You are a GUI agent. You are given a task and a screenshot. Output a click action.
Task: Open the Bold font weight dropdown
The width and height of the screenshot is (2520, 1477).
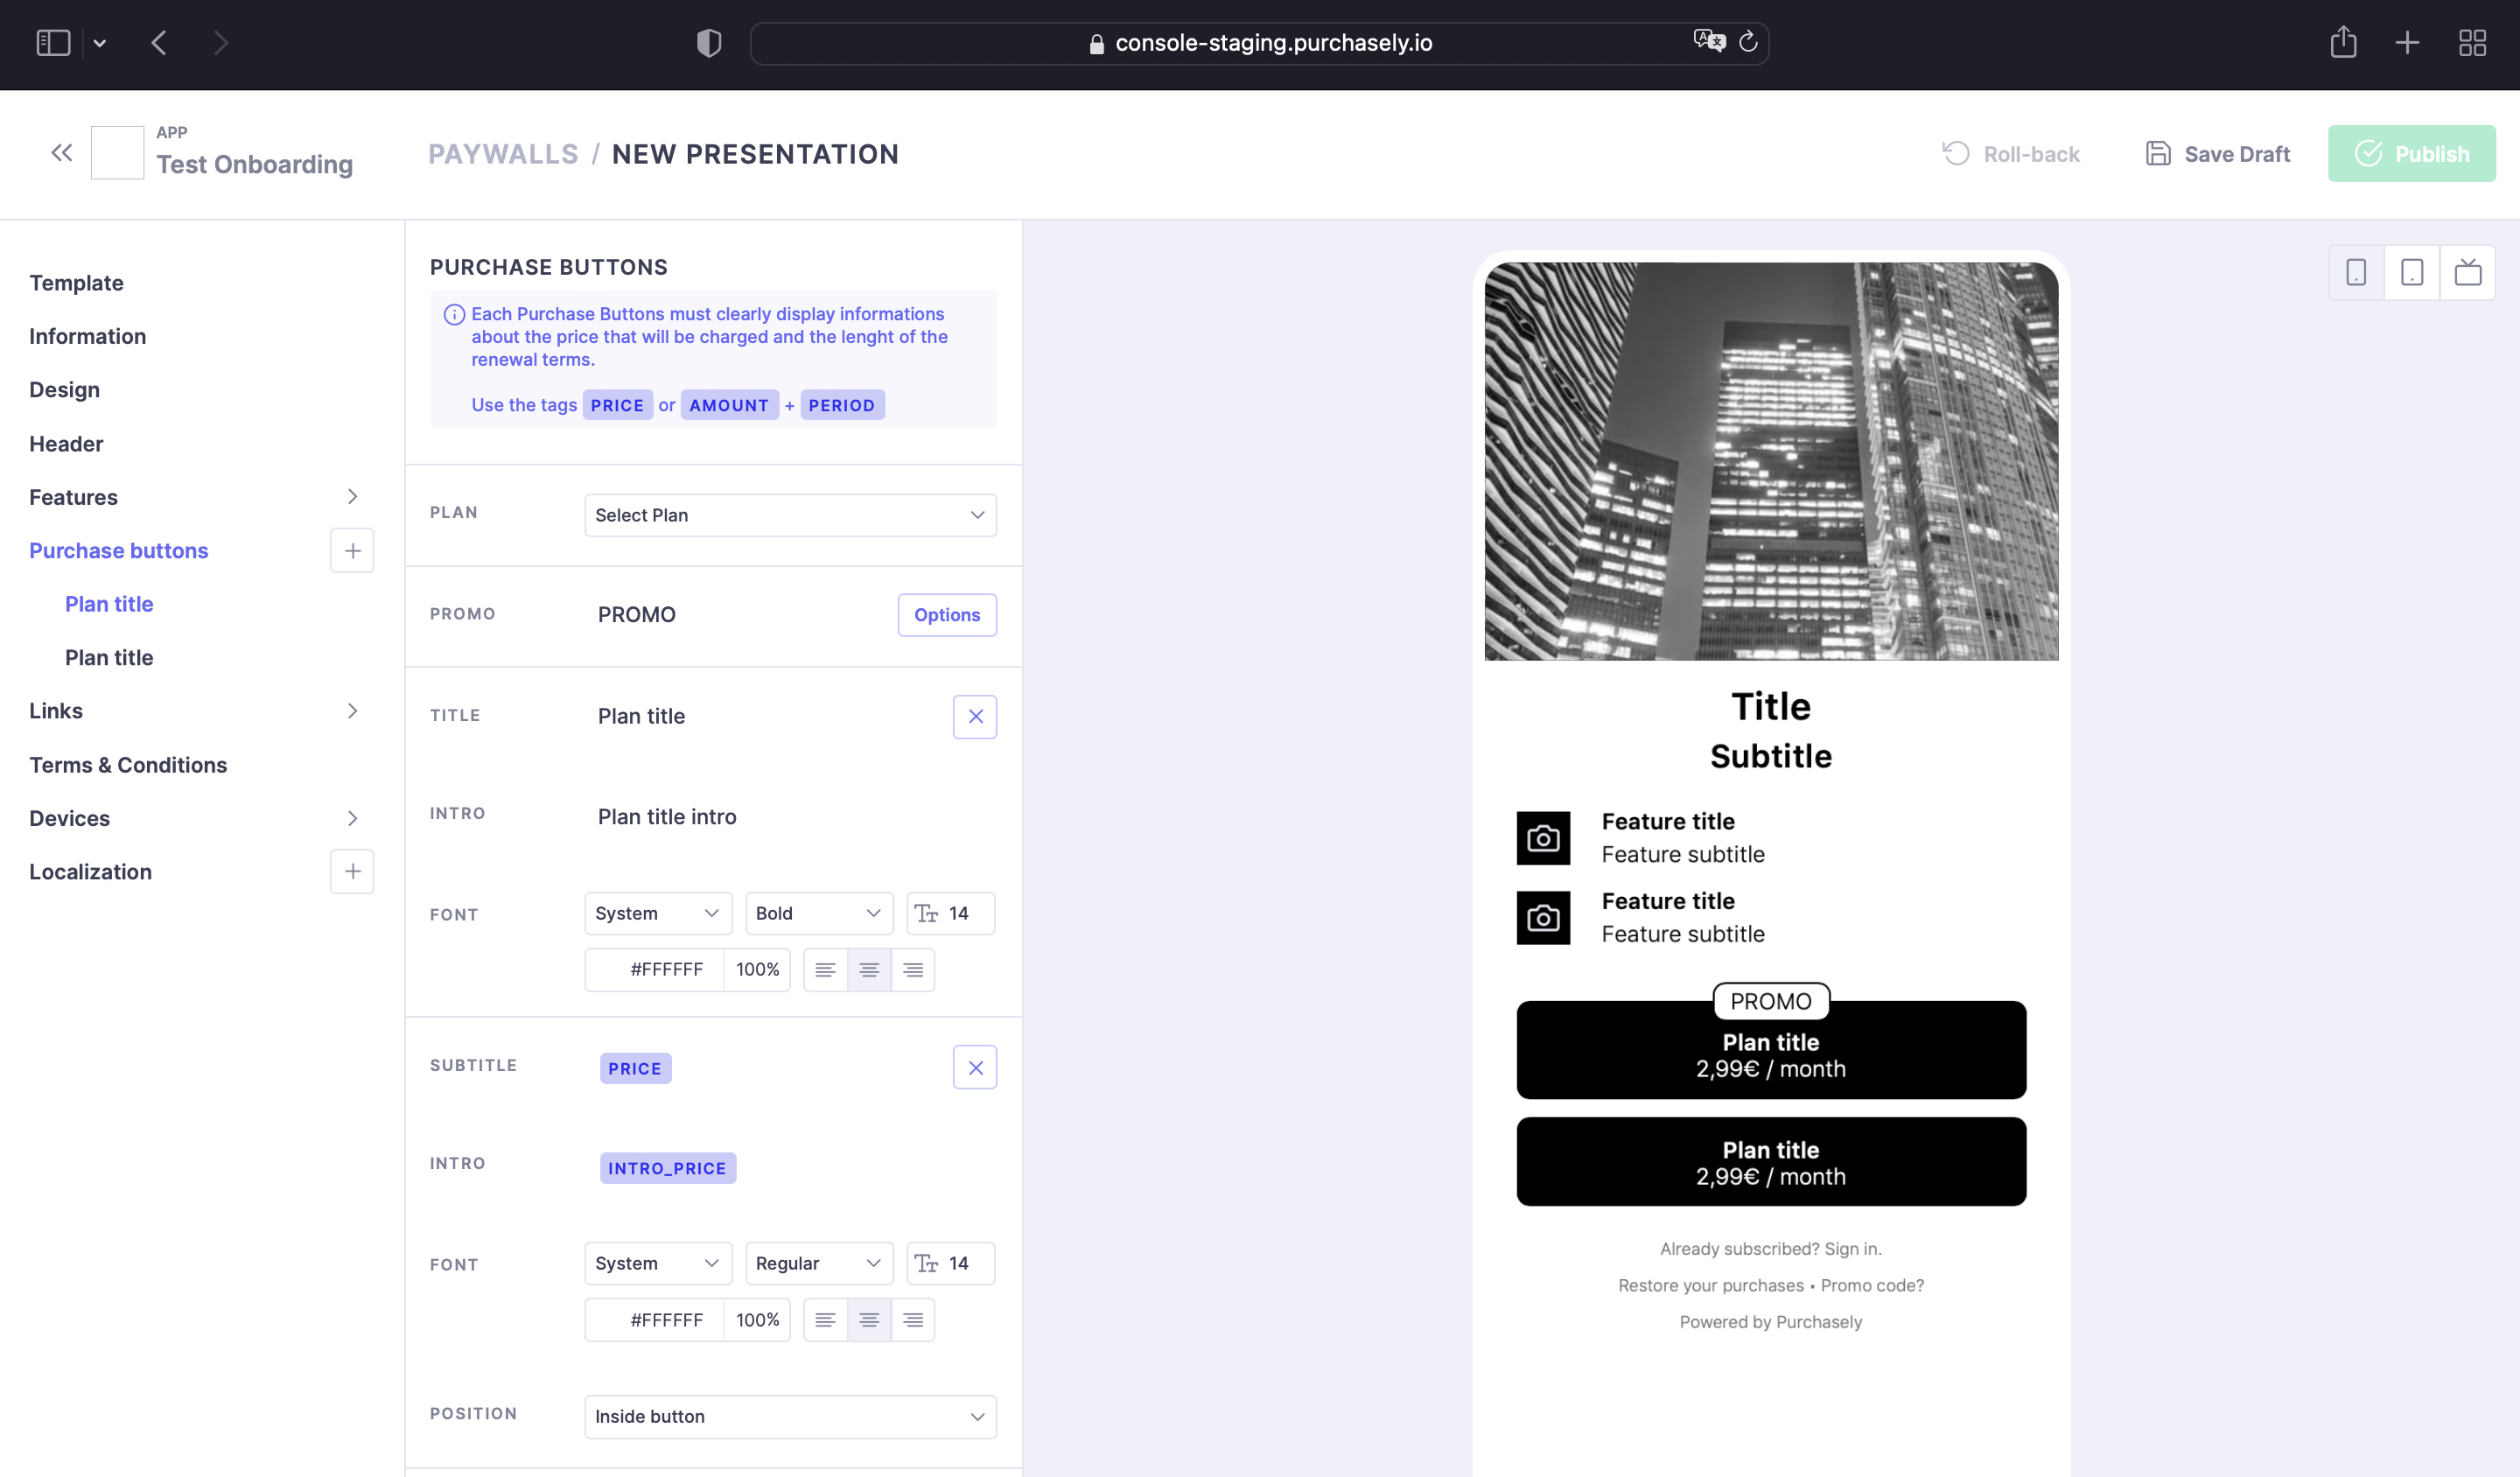pyautogui.click(x=819, y=914)
